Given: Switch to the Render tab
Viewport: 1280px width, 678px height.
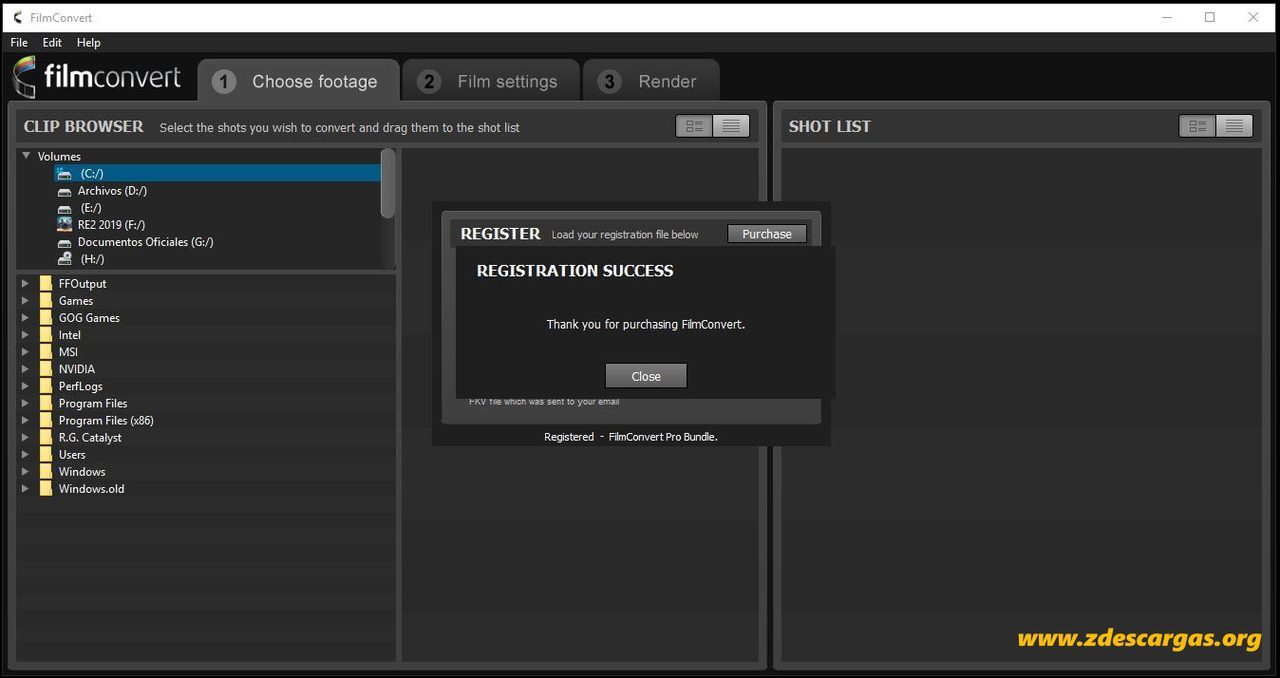Looking at the screenshot, I should click(651, 81).
